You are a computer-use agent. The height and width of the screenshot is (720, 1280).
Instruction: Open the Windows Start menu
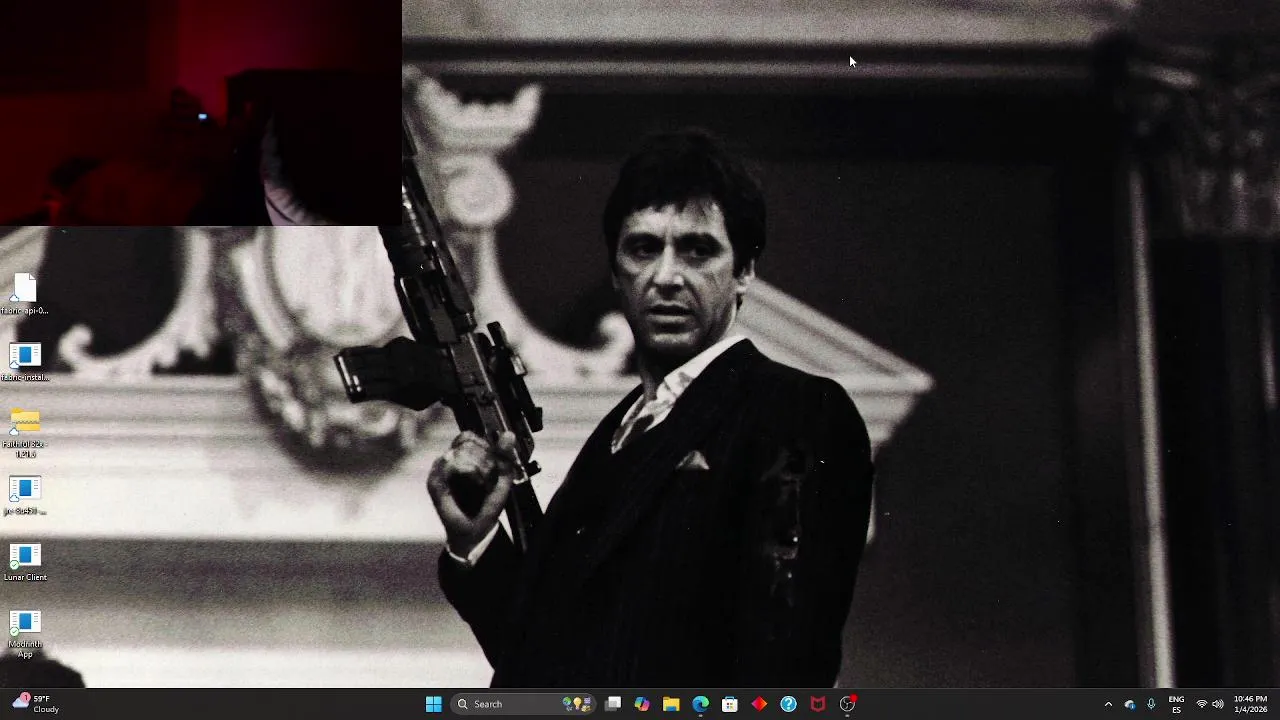coord(433,704)
